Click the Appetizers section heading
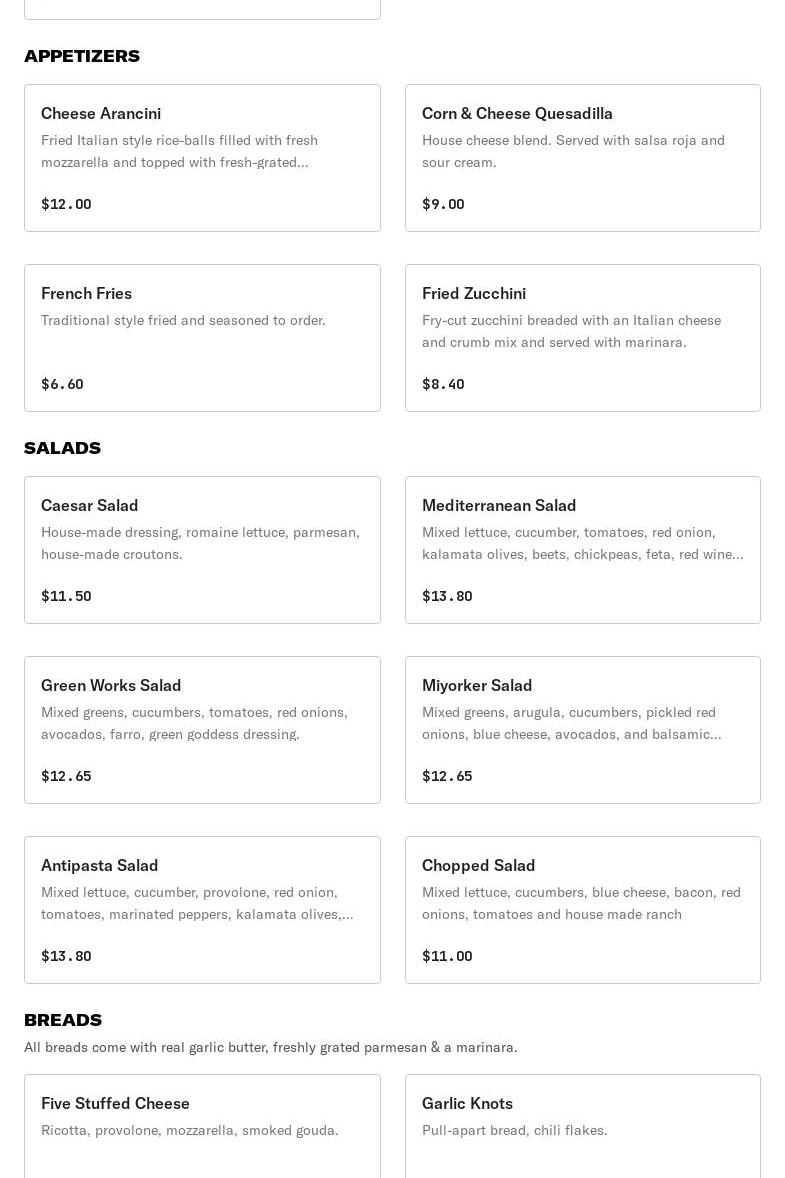This screenshot has height=1178, width=785. (x=82, y=56)
